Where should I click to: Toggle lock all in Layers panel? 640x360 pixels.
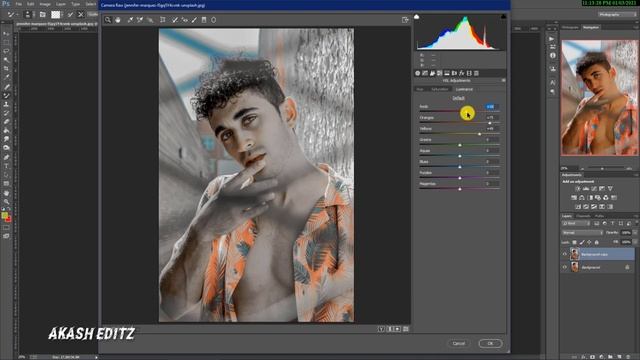click(597, 242)
